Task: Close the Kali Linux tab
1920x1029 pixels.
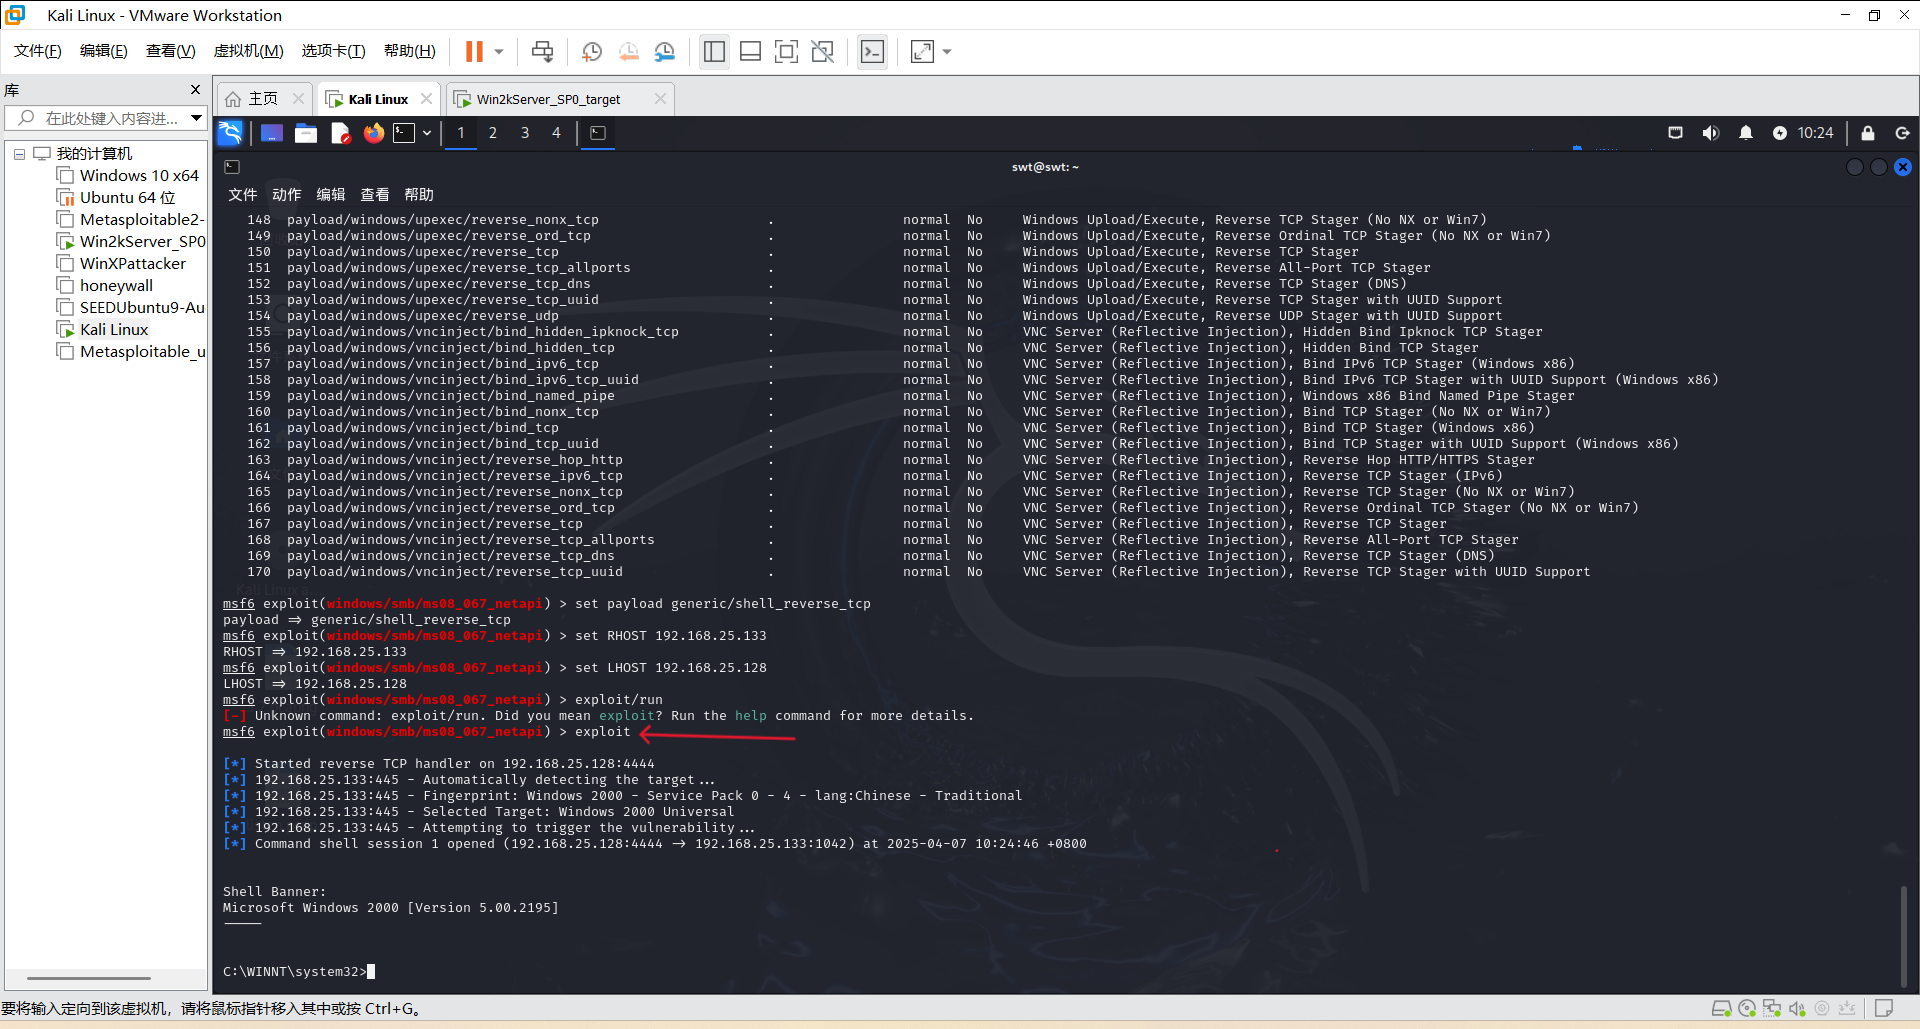Action: pyautogui.click(x=427, y=98)
